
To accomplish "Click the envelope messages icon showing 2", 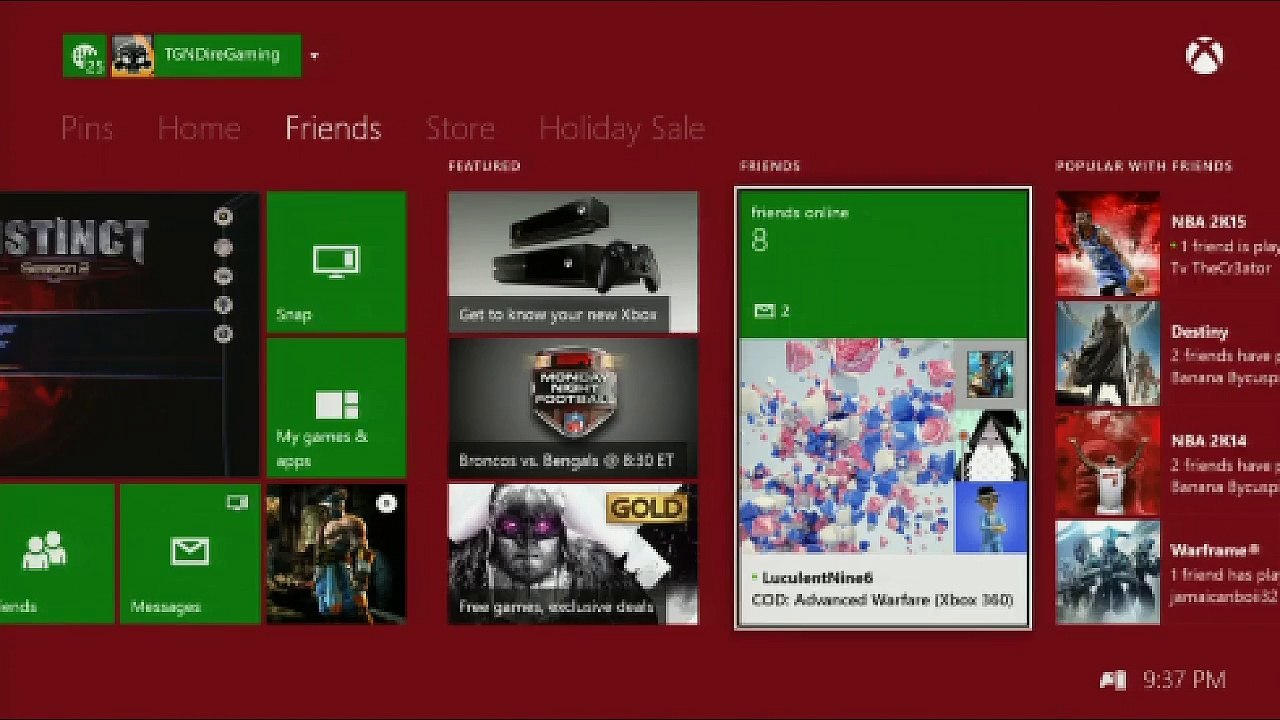I will [765, 311].
